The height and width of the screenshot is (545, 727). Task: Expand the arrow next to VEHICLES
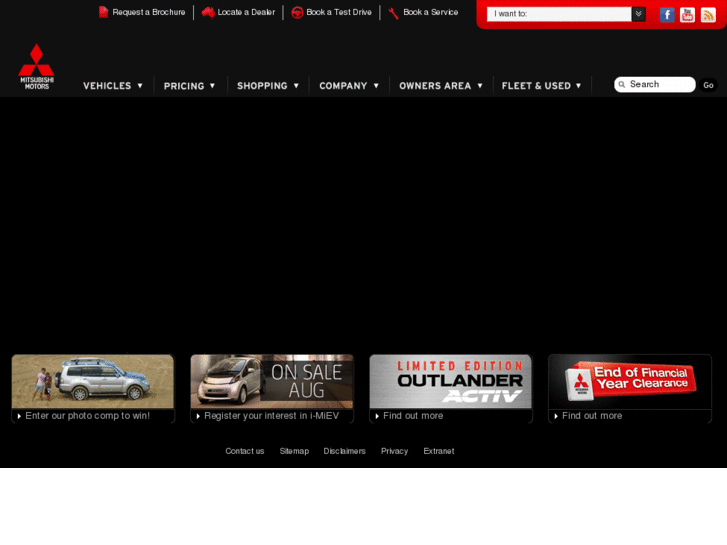(x=140, y=86)
